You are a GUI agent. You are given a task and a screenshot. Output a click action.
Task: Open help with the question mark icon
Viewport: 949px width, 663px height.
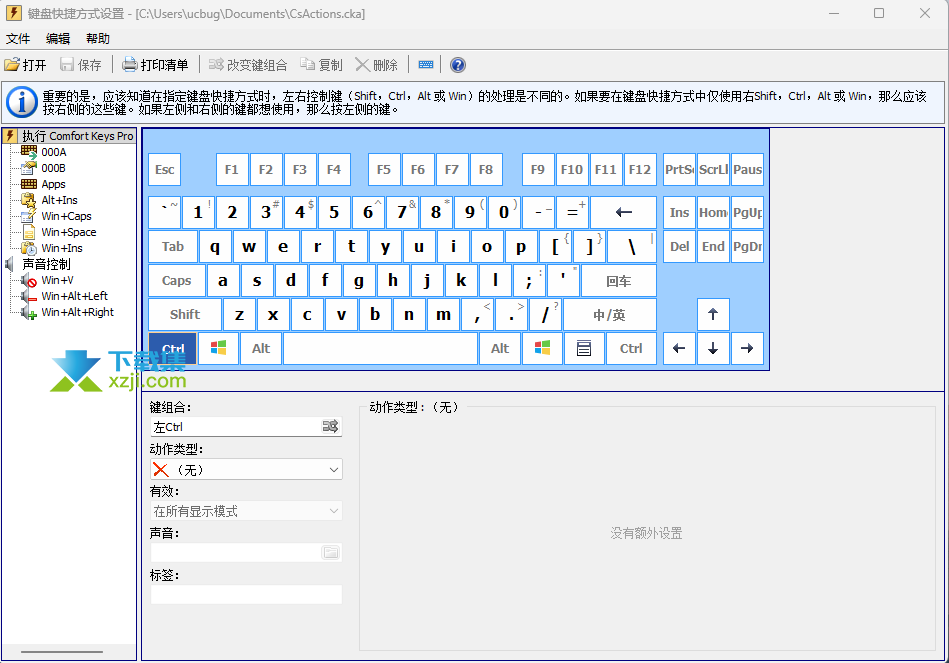[x=458, y=65]
